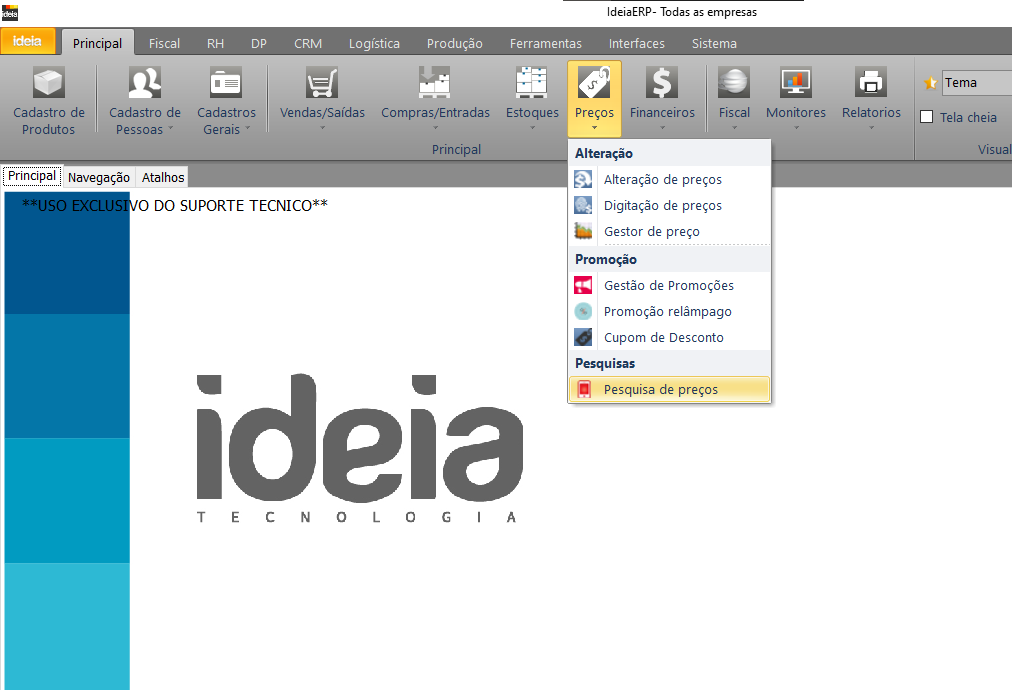Select Cupom de Desconto menu item
The image size is (1012, 690).
[x=663, y=338]
